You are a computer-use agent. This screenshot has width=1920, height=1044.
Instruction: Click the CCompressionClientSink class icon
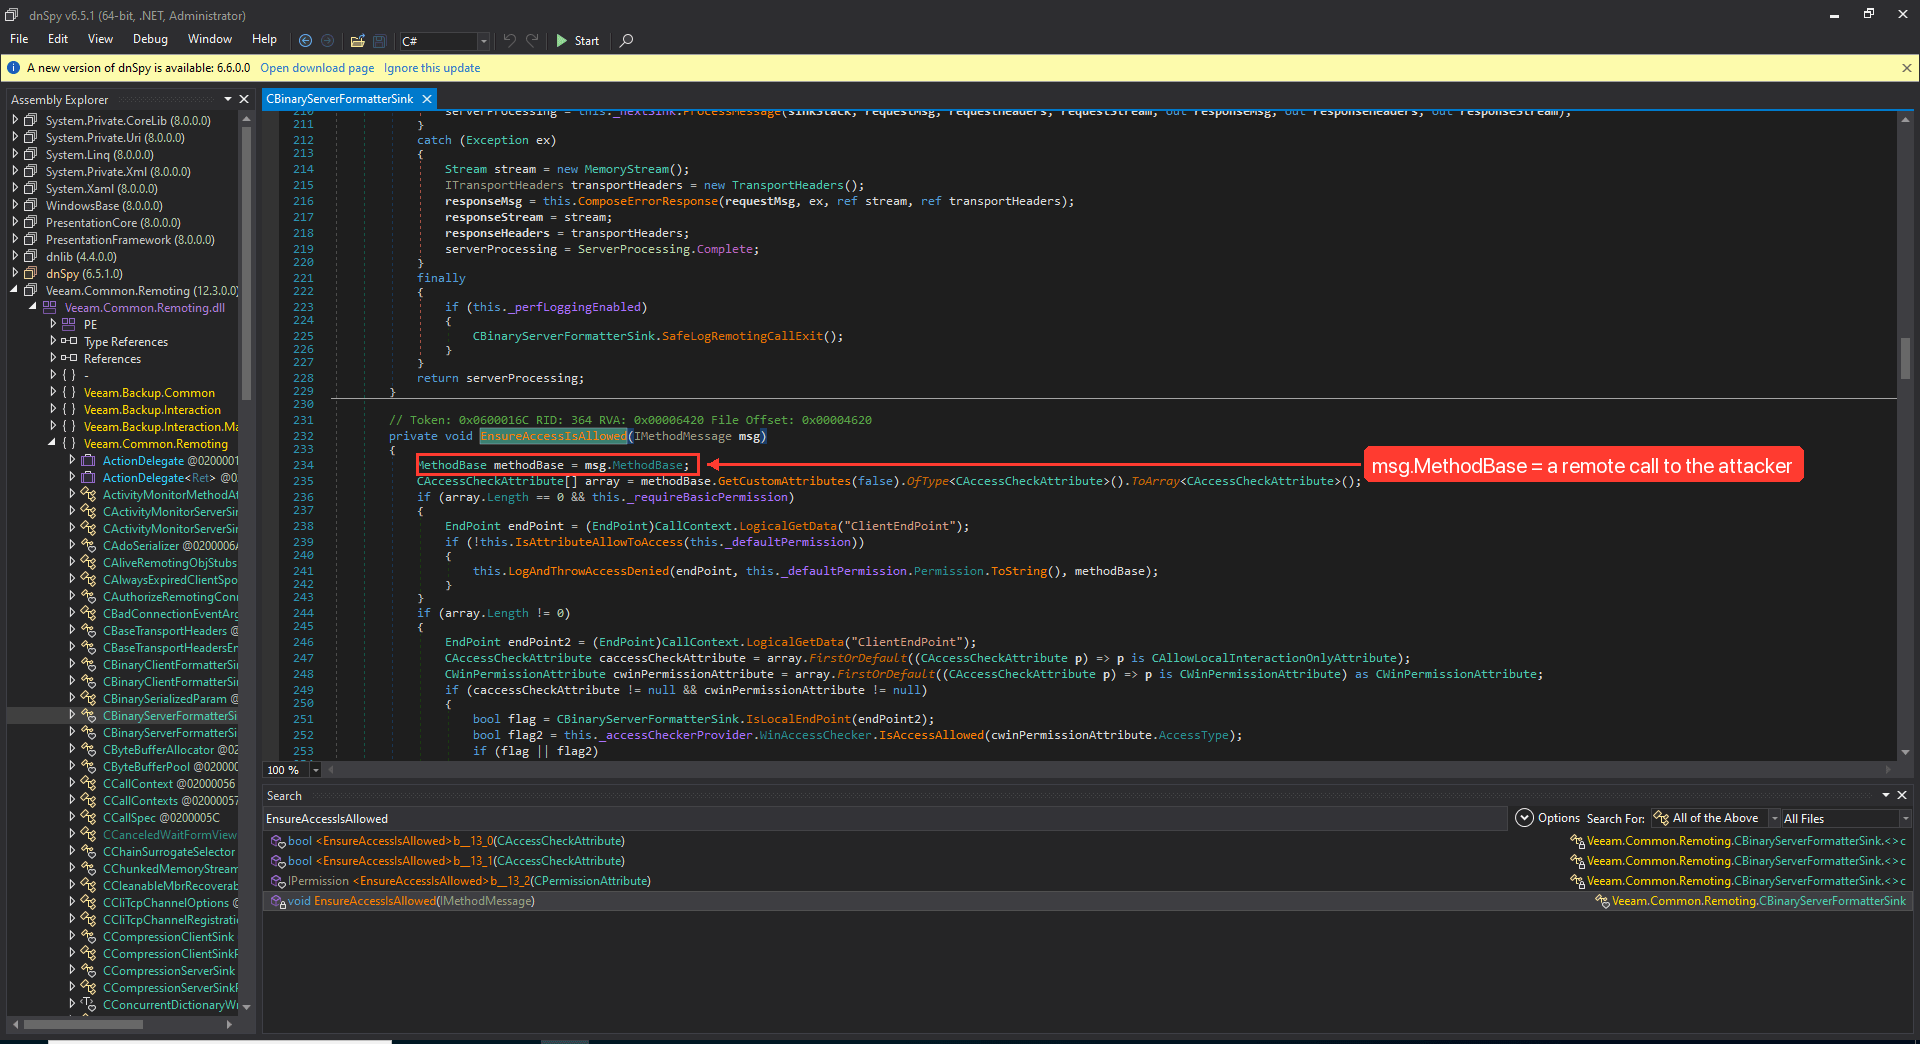click(88, 937)
